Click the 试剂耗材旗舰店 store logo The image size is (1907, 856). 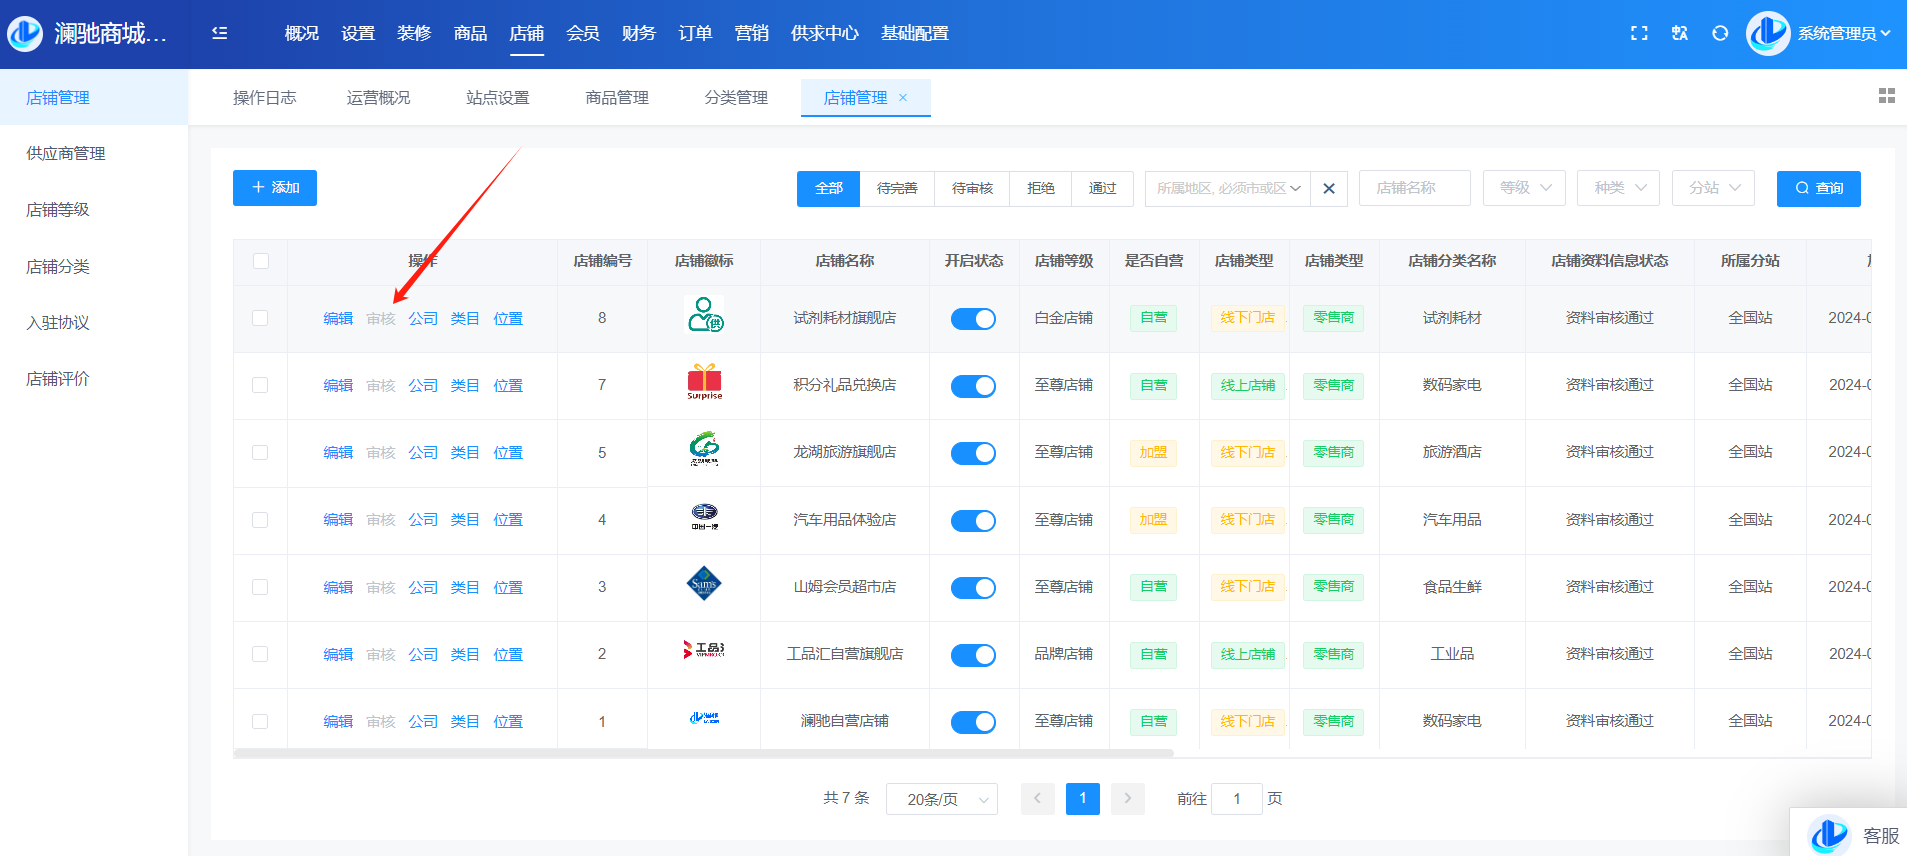[x=704, y=316]
